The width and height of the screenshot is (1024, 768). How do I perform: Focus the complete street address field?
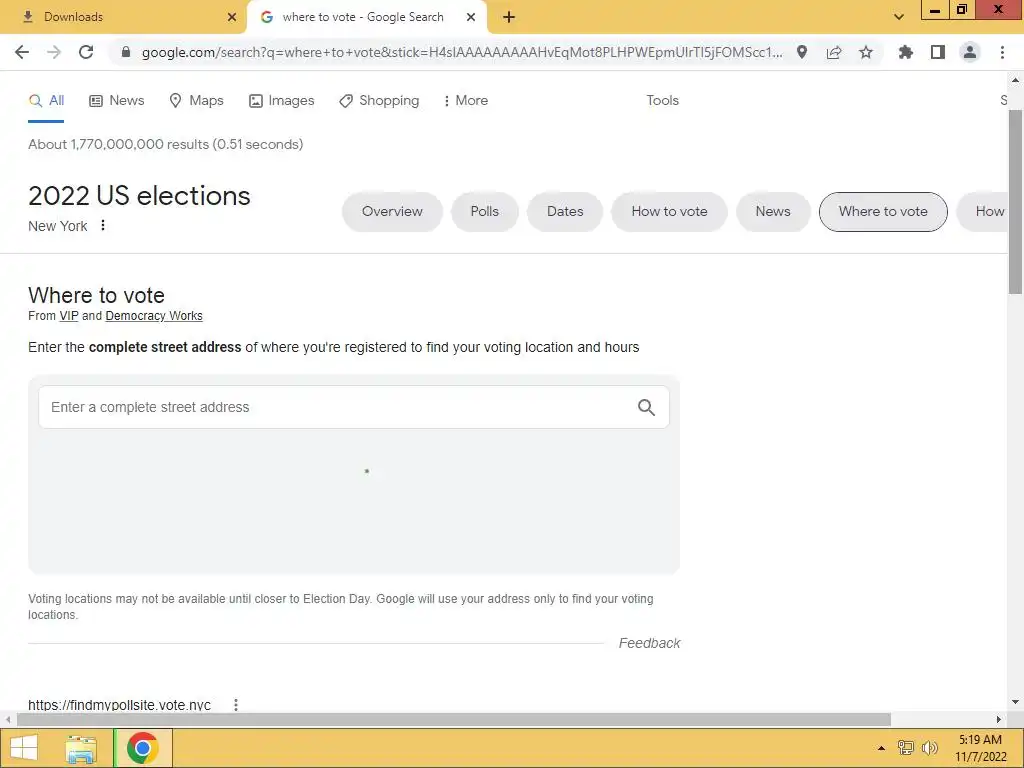(354, 407)
